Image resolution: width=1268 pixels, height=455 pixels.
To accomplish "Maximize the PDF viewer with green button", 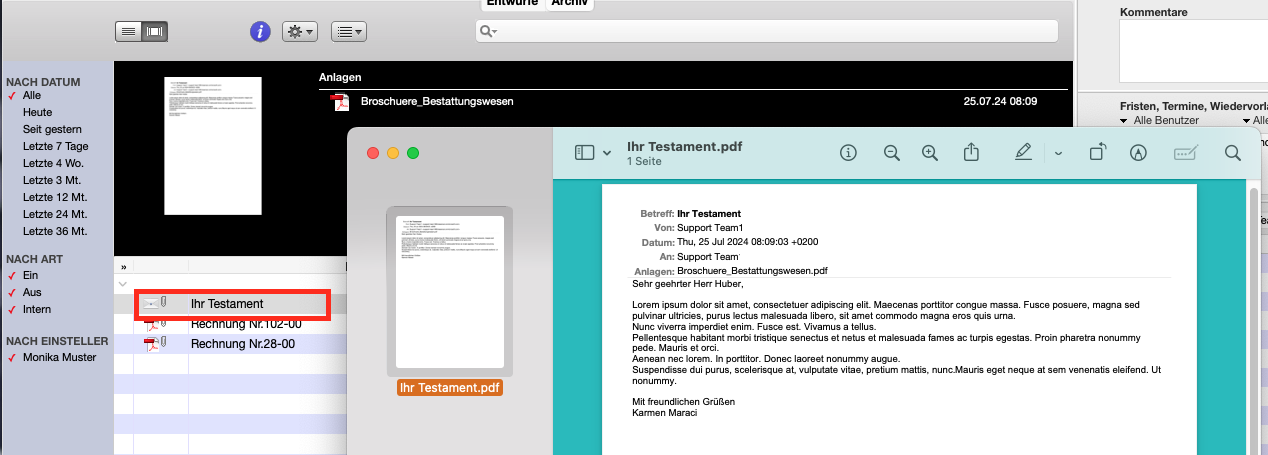I will (413, 153).
